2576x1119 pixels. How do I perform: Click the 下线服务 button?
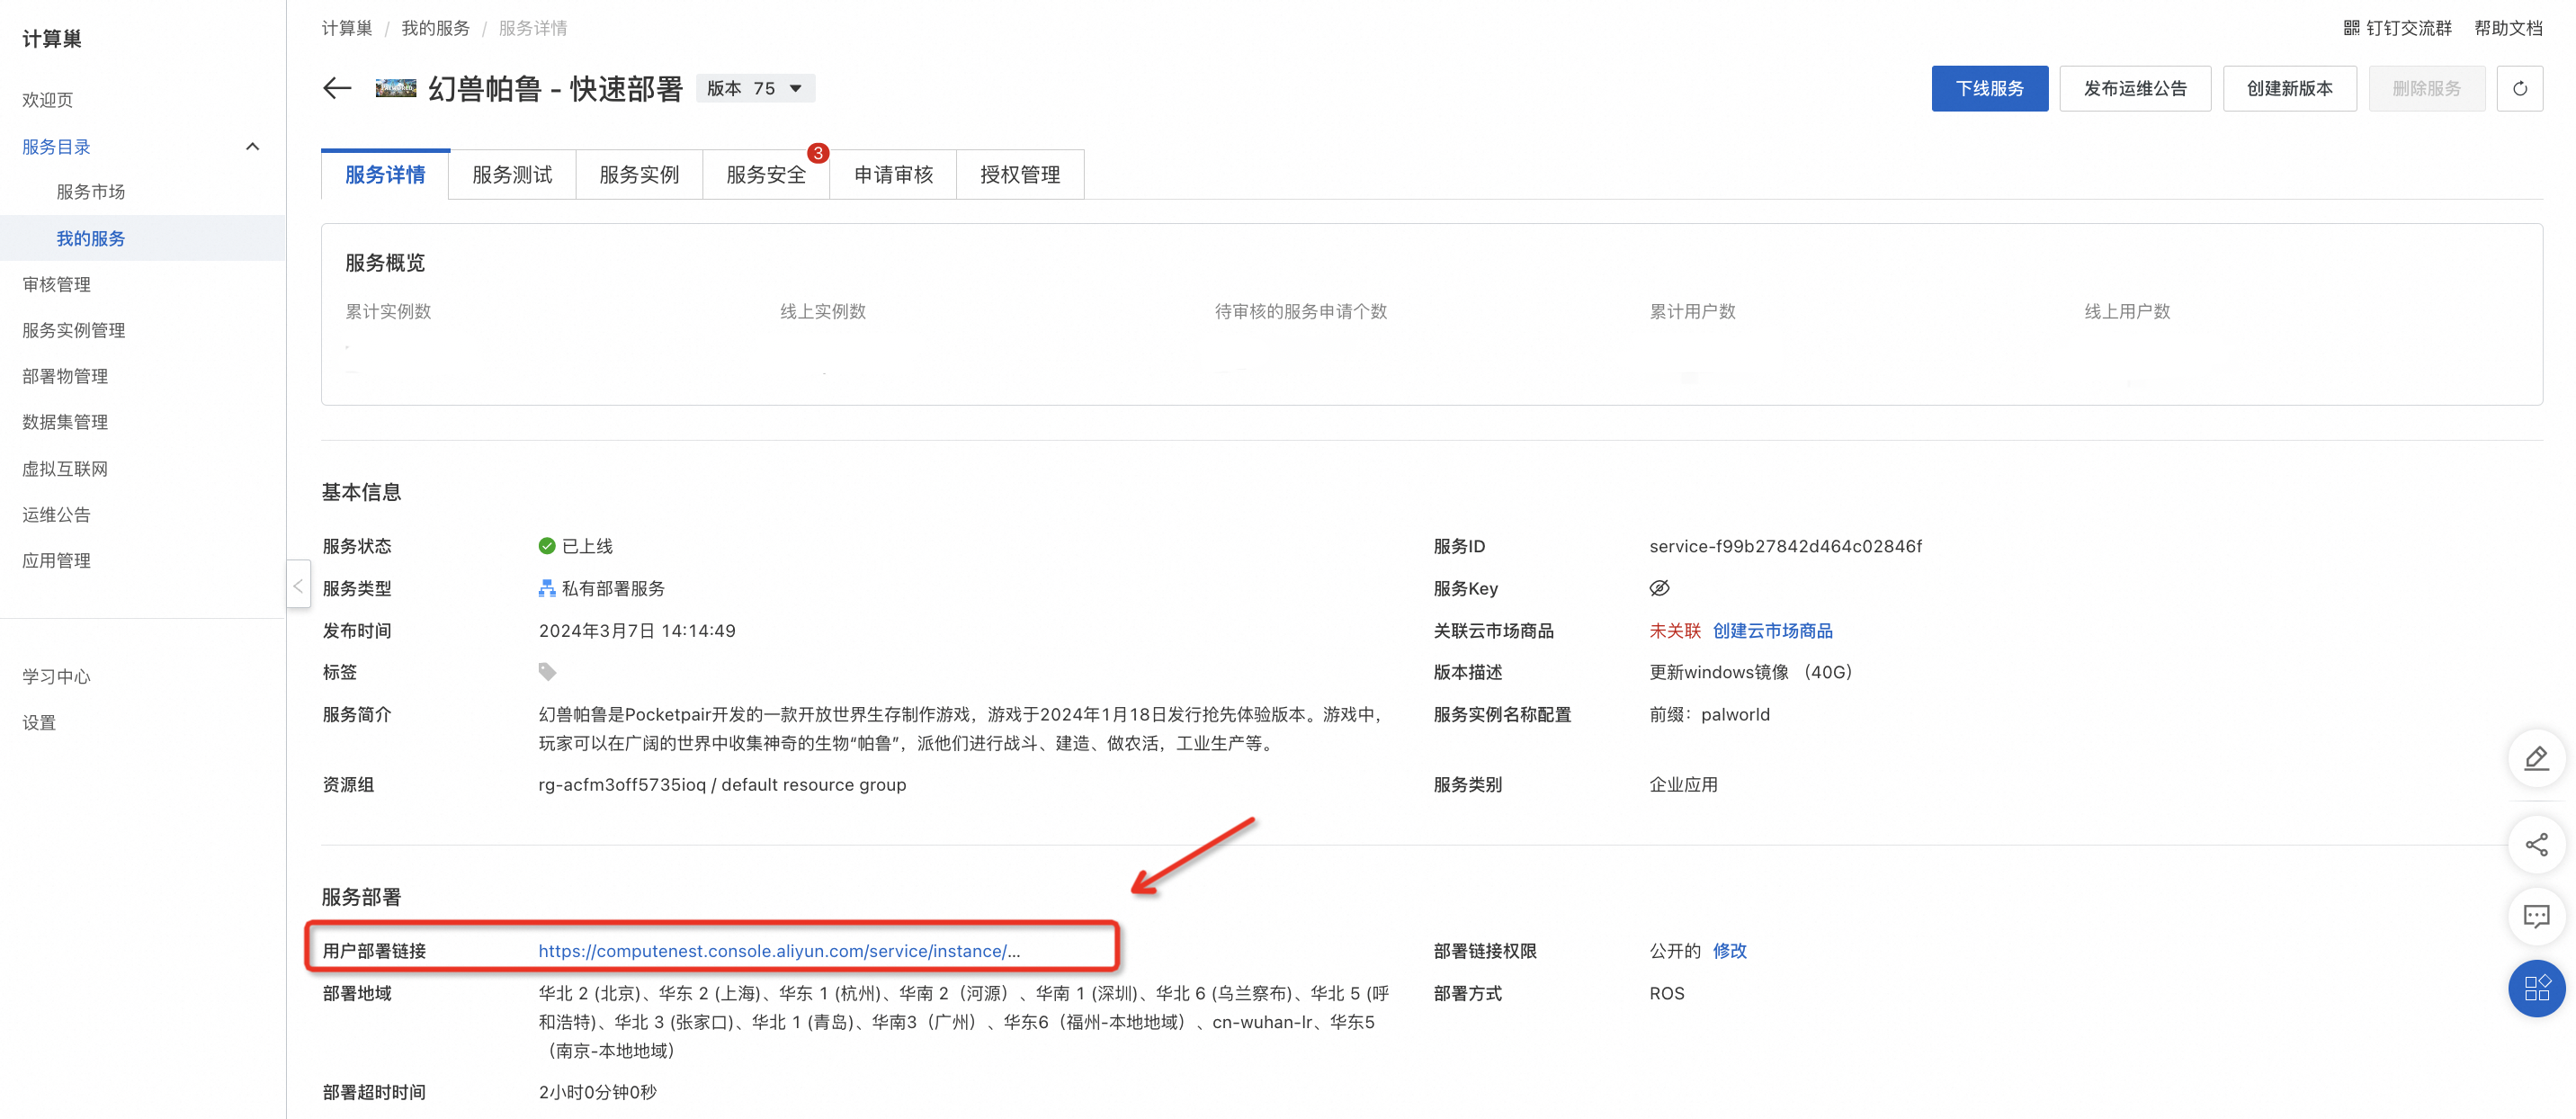1989,88
